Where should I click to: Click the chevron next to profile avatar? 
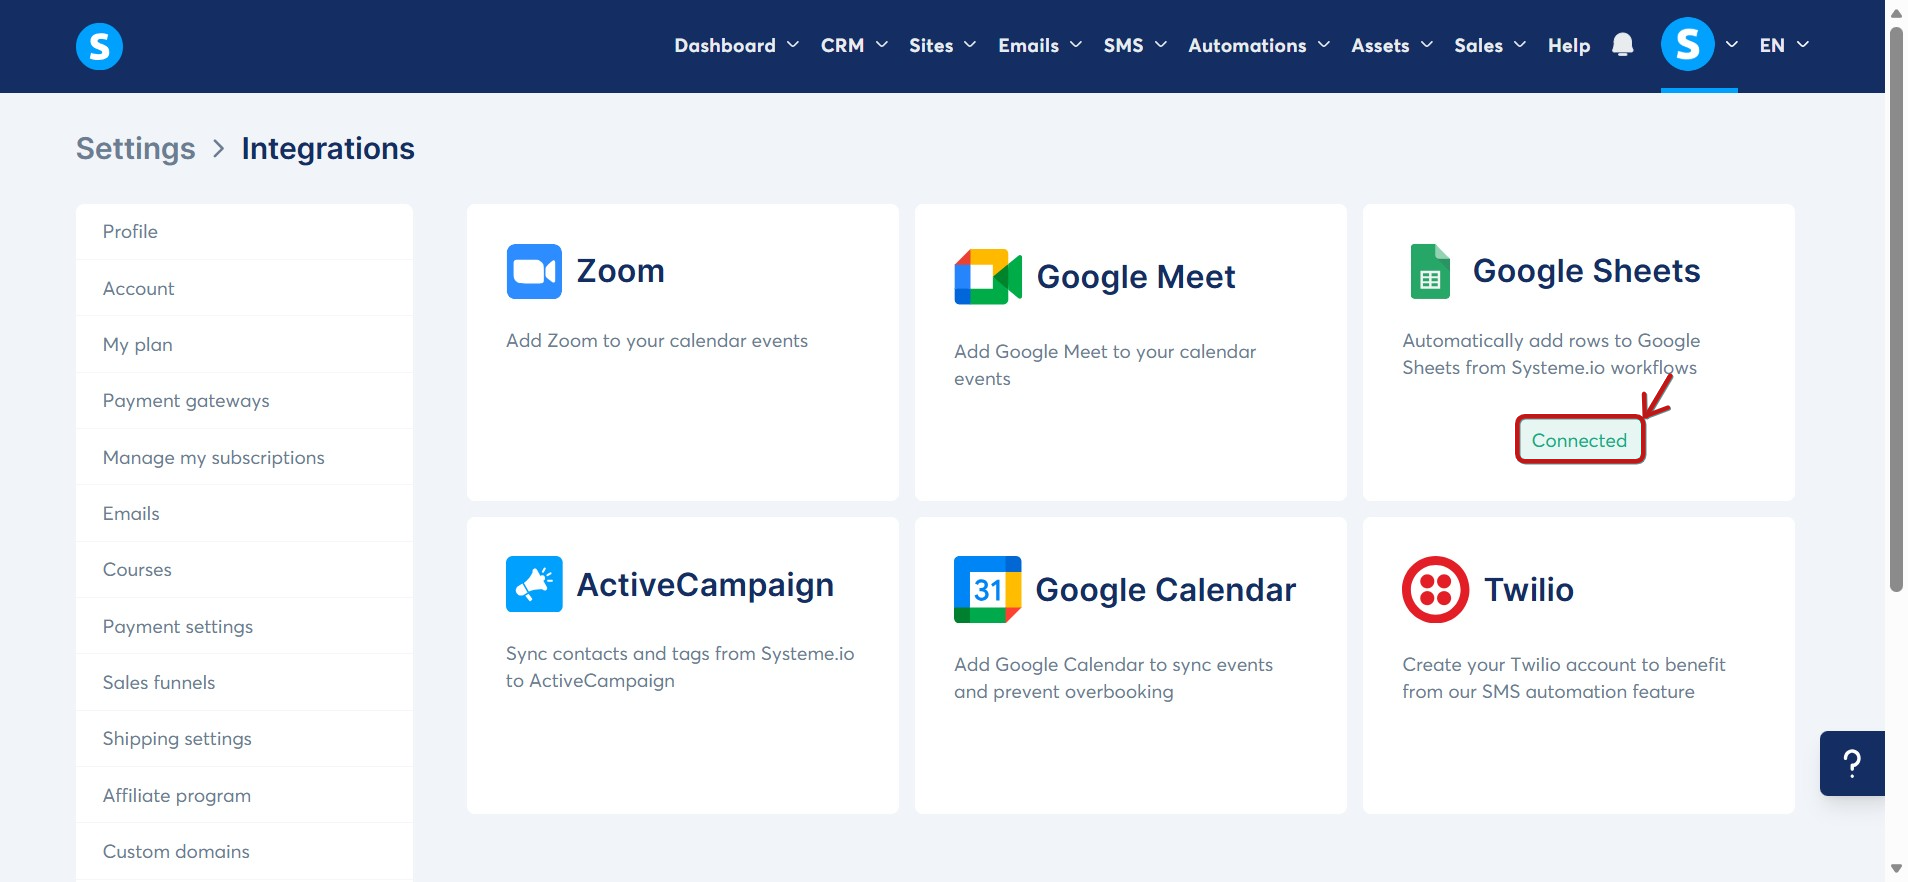(1731, 45)
